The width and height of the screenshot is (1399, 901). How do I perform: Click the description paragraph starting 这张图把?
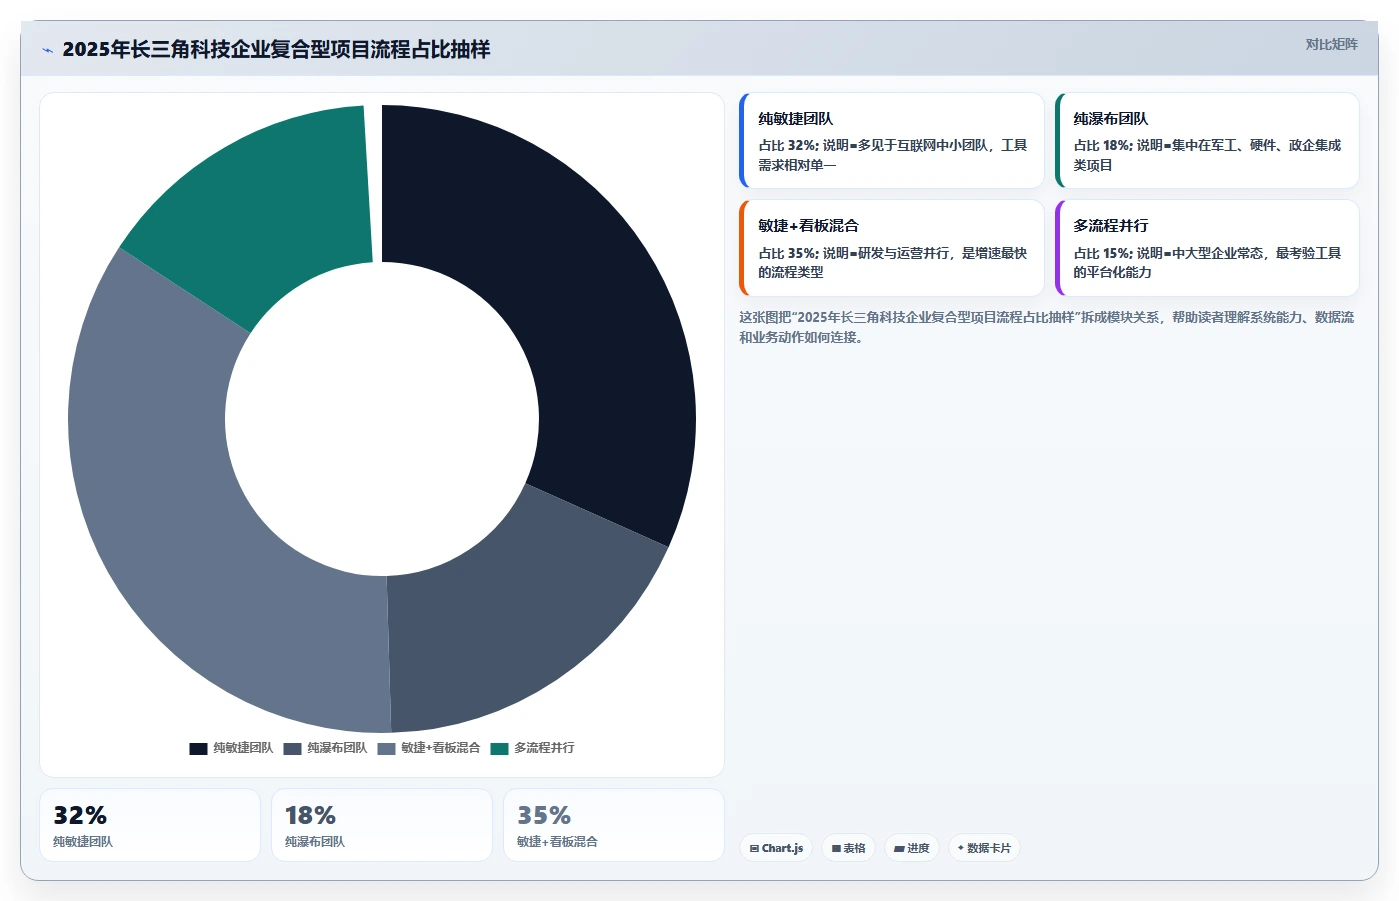click(1047, 327)
